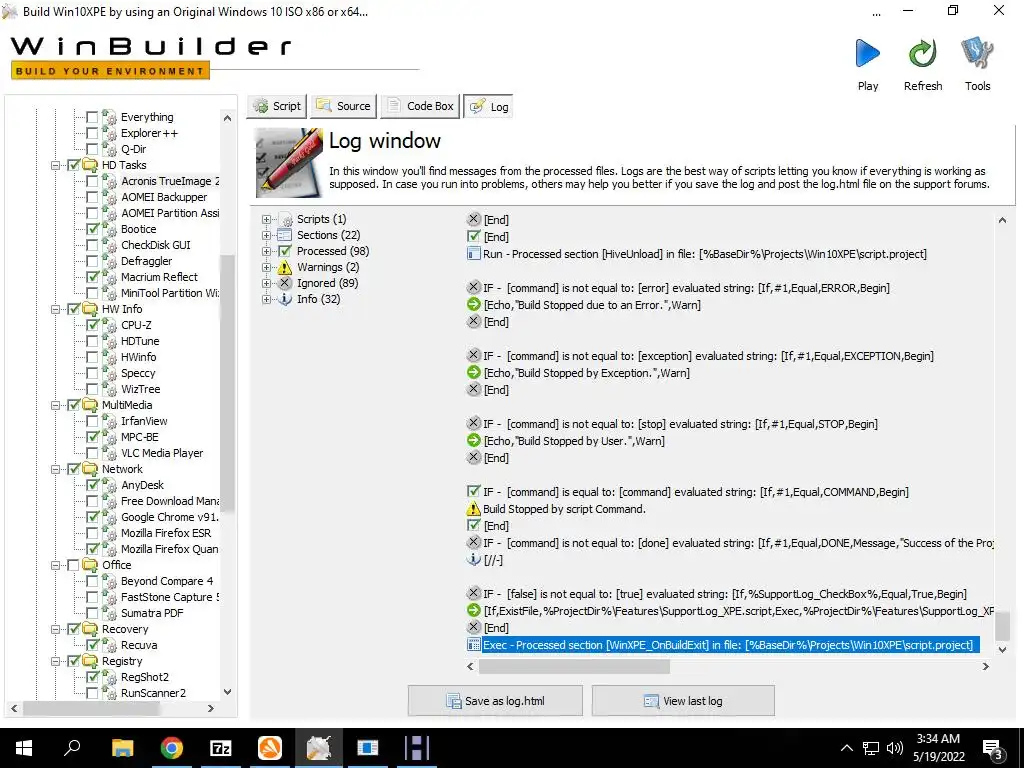This screenshot has height=768, width=1024.
Task: Switch to the Script tab
Action: click(278, 106)
